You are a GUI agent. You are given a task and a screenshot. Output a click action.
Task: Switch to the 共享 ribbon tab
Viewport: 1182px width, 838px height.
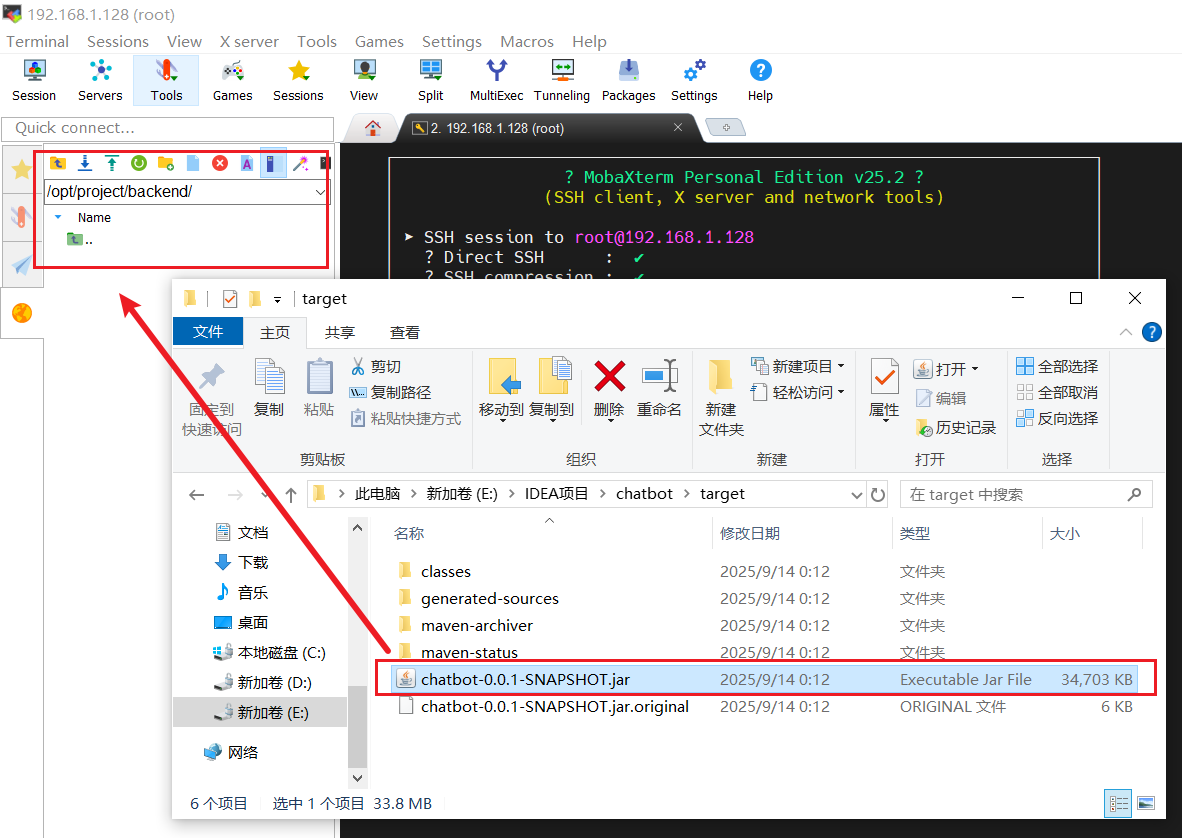click(x=340, y=332)
